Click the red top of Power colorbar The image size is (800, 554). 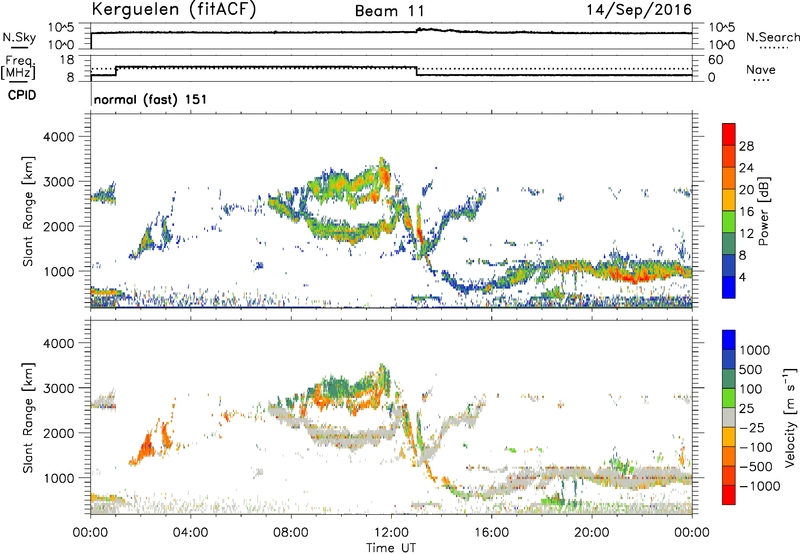[729, 134]
